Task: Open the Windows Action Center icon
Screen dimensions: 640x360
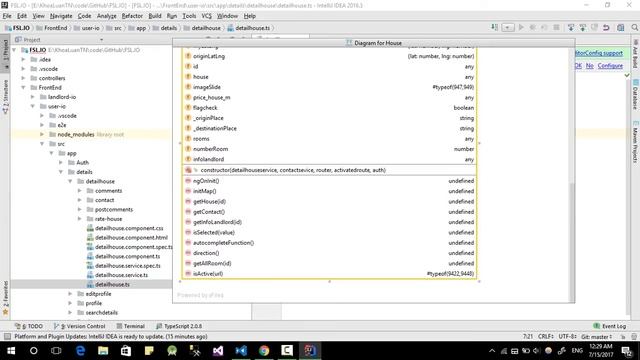Action: [x=627, y=351]
